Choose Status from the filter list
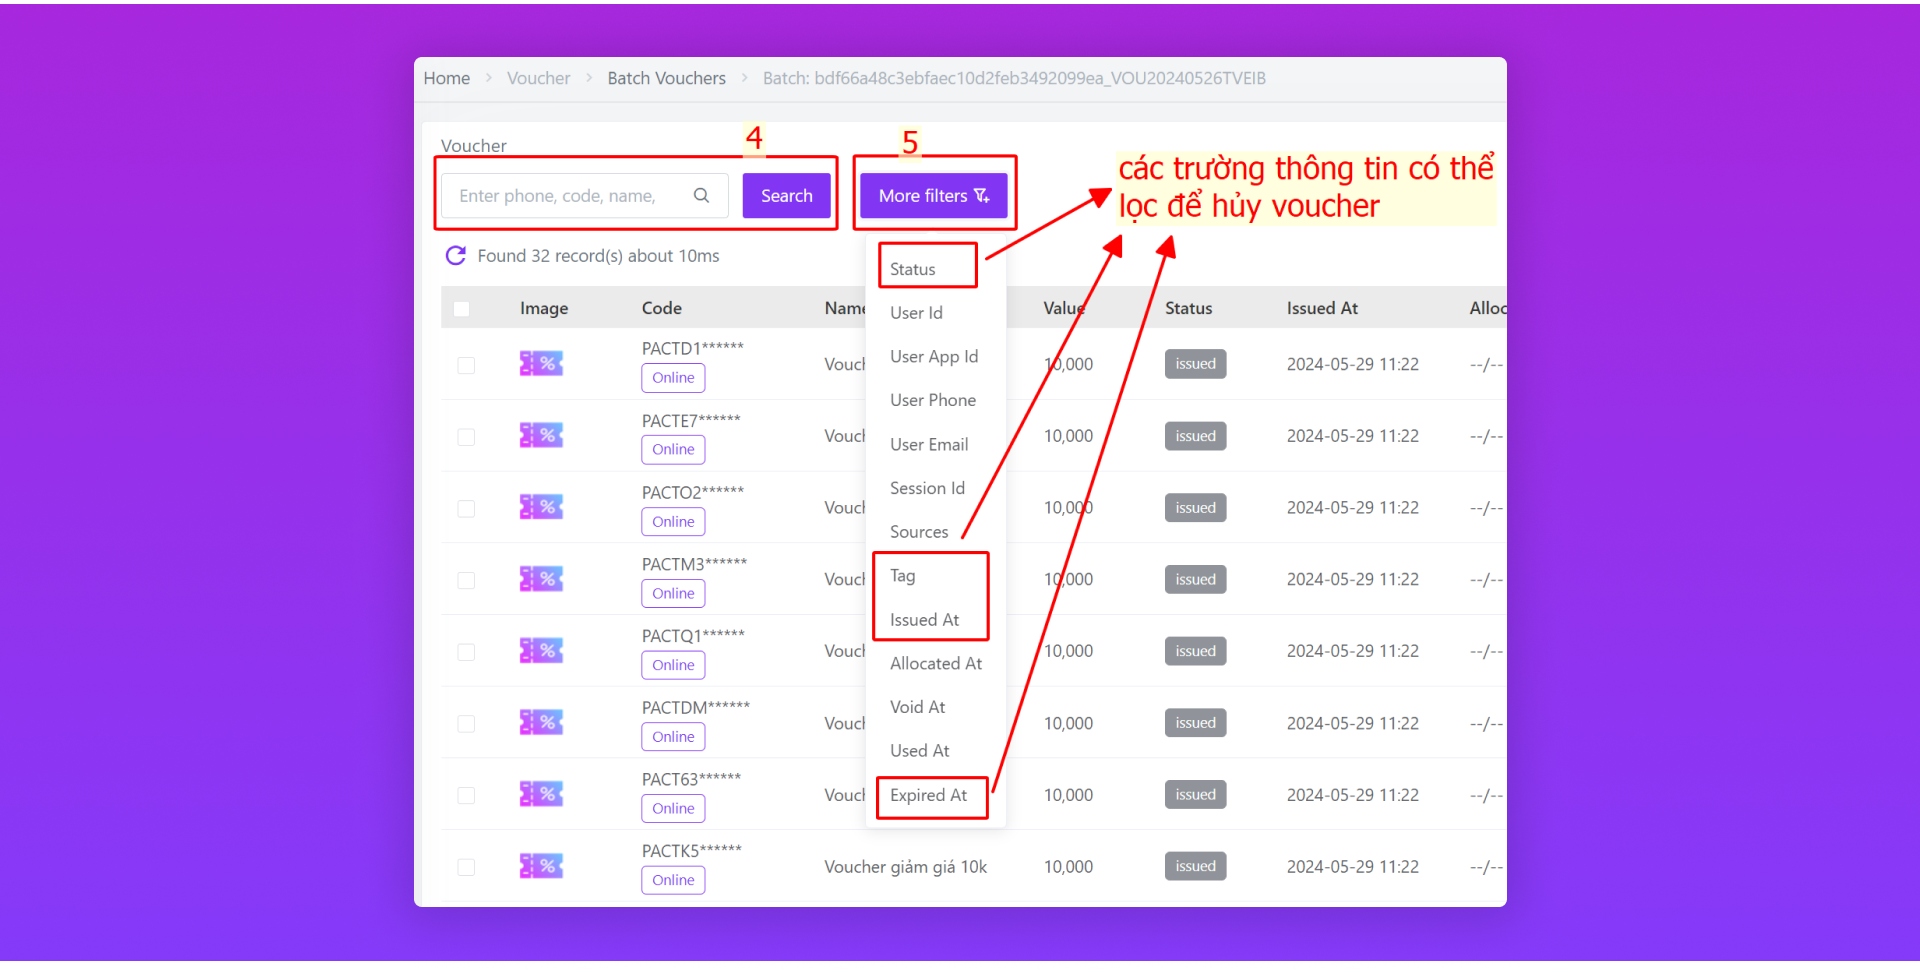 point(913,269)
